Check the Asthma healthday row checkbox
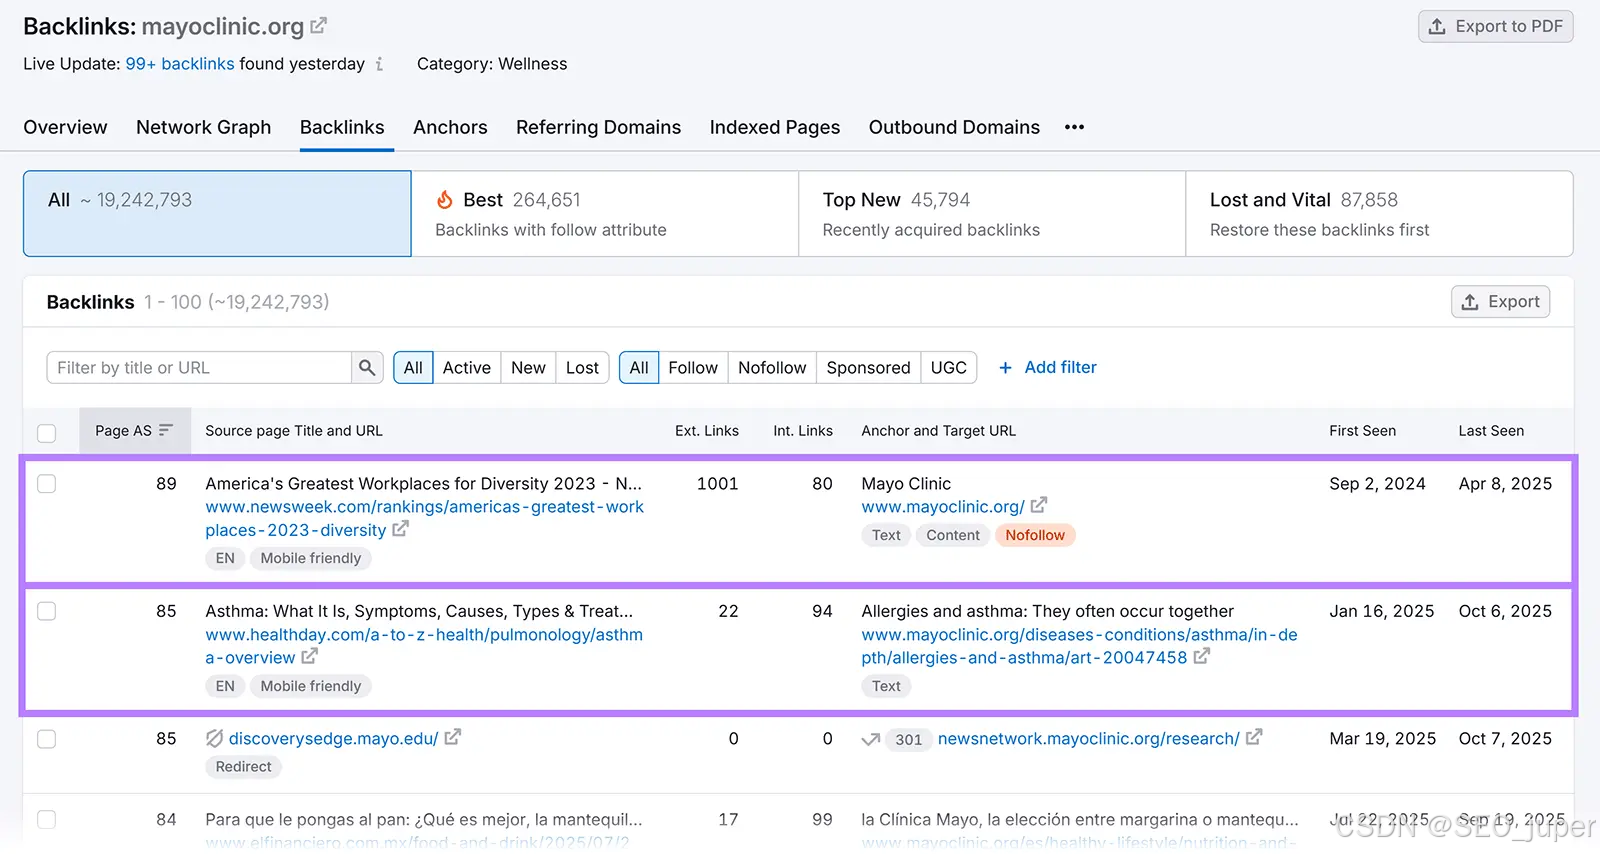Image resolution: width=1600 pixels, height=854 pixels. click(x=47, y=611)
